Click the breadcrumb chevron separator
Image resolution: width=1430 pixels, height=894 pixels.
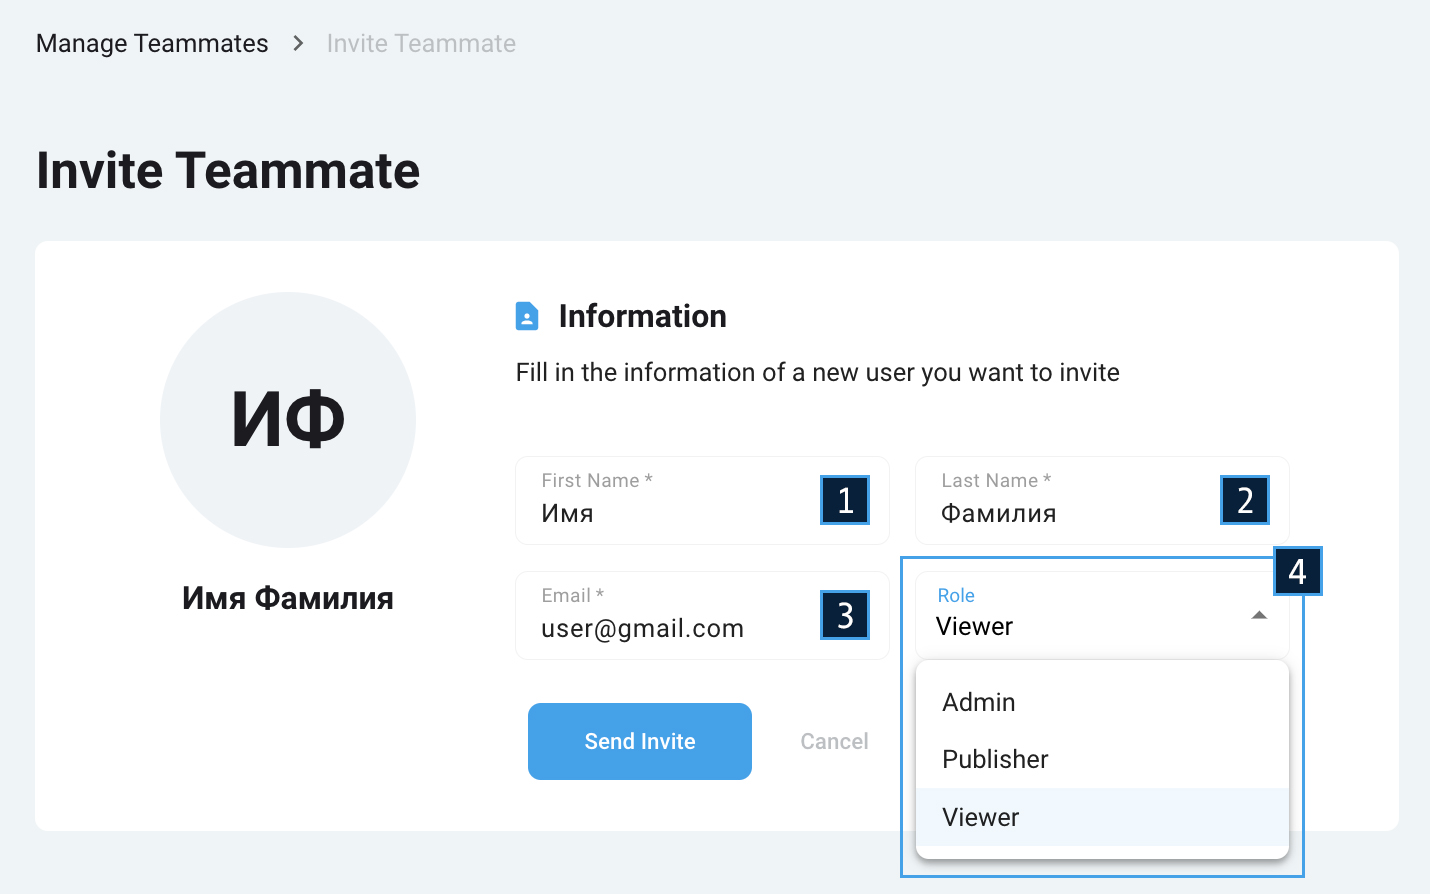(x=298, y=43)
